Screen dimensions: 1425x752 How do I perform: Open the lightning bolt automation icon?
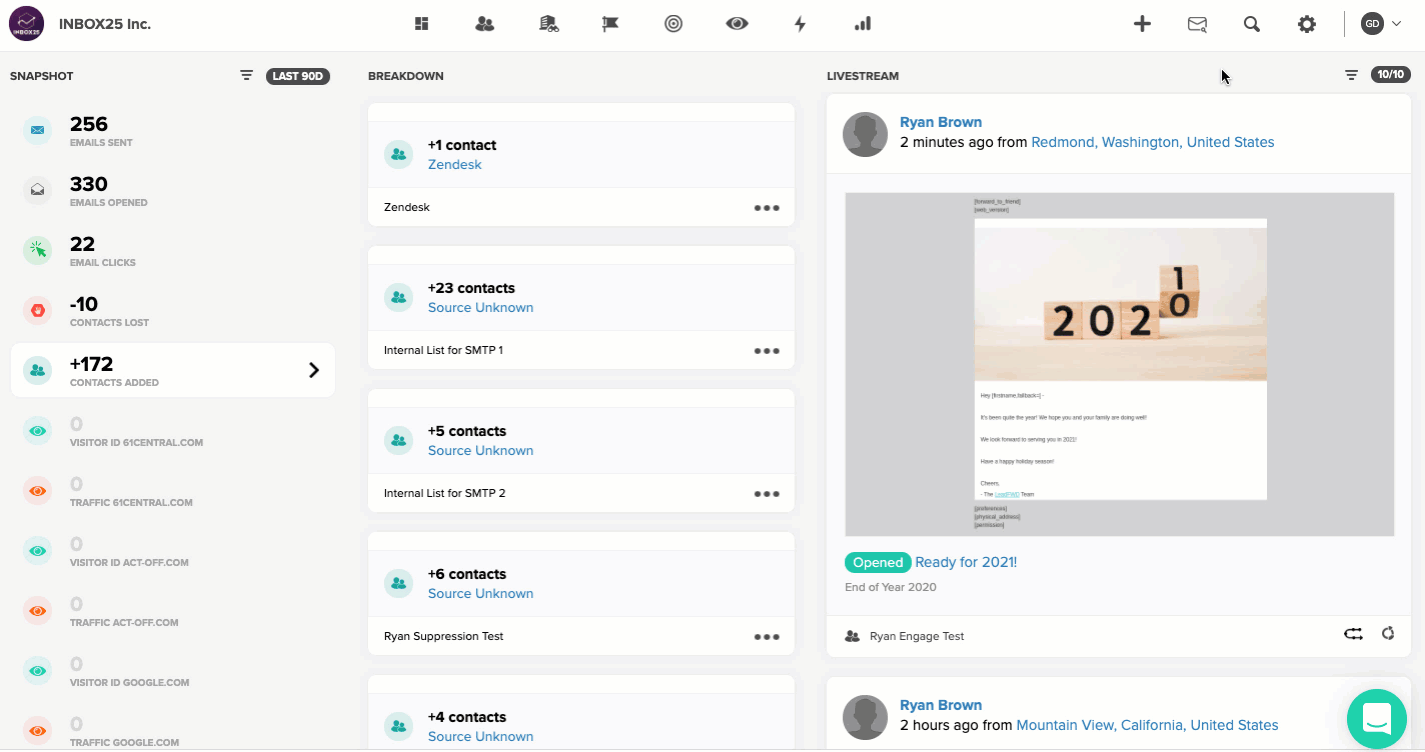tap(800, 24)
